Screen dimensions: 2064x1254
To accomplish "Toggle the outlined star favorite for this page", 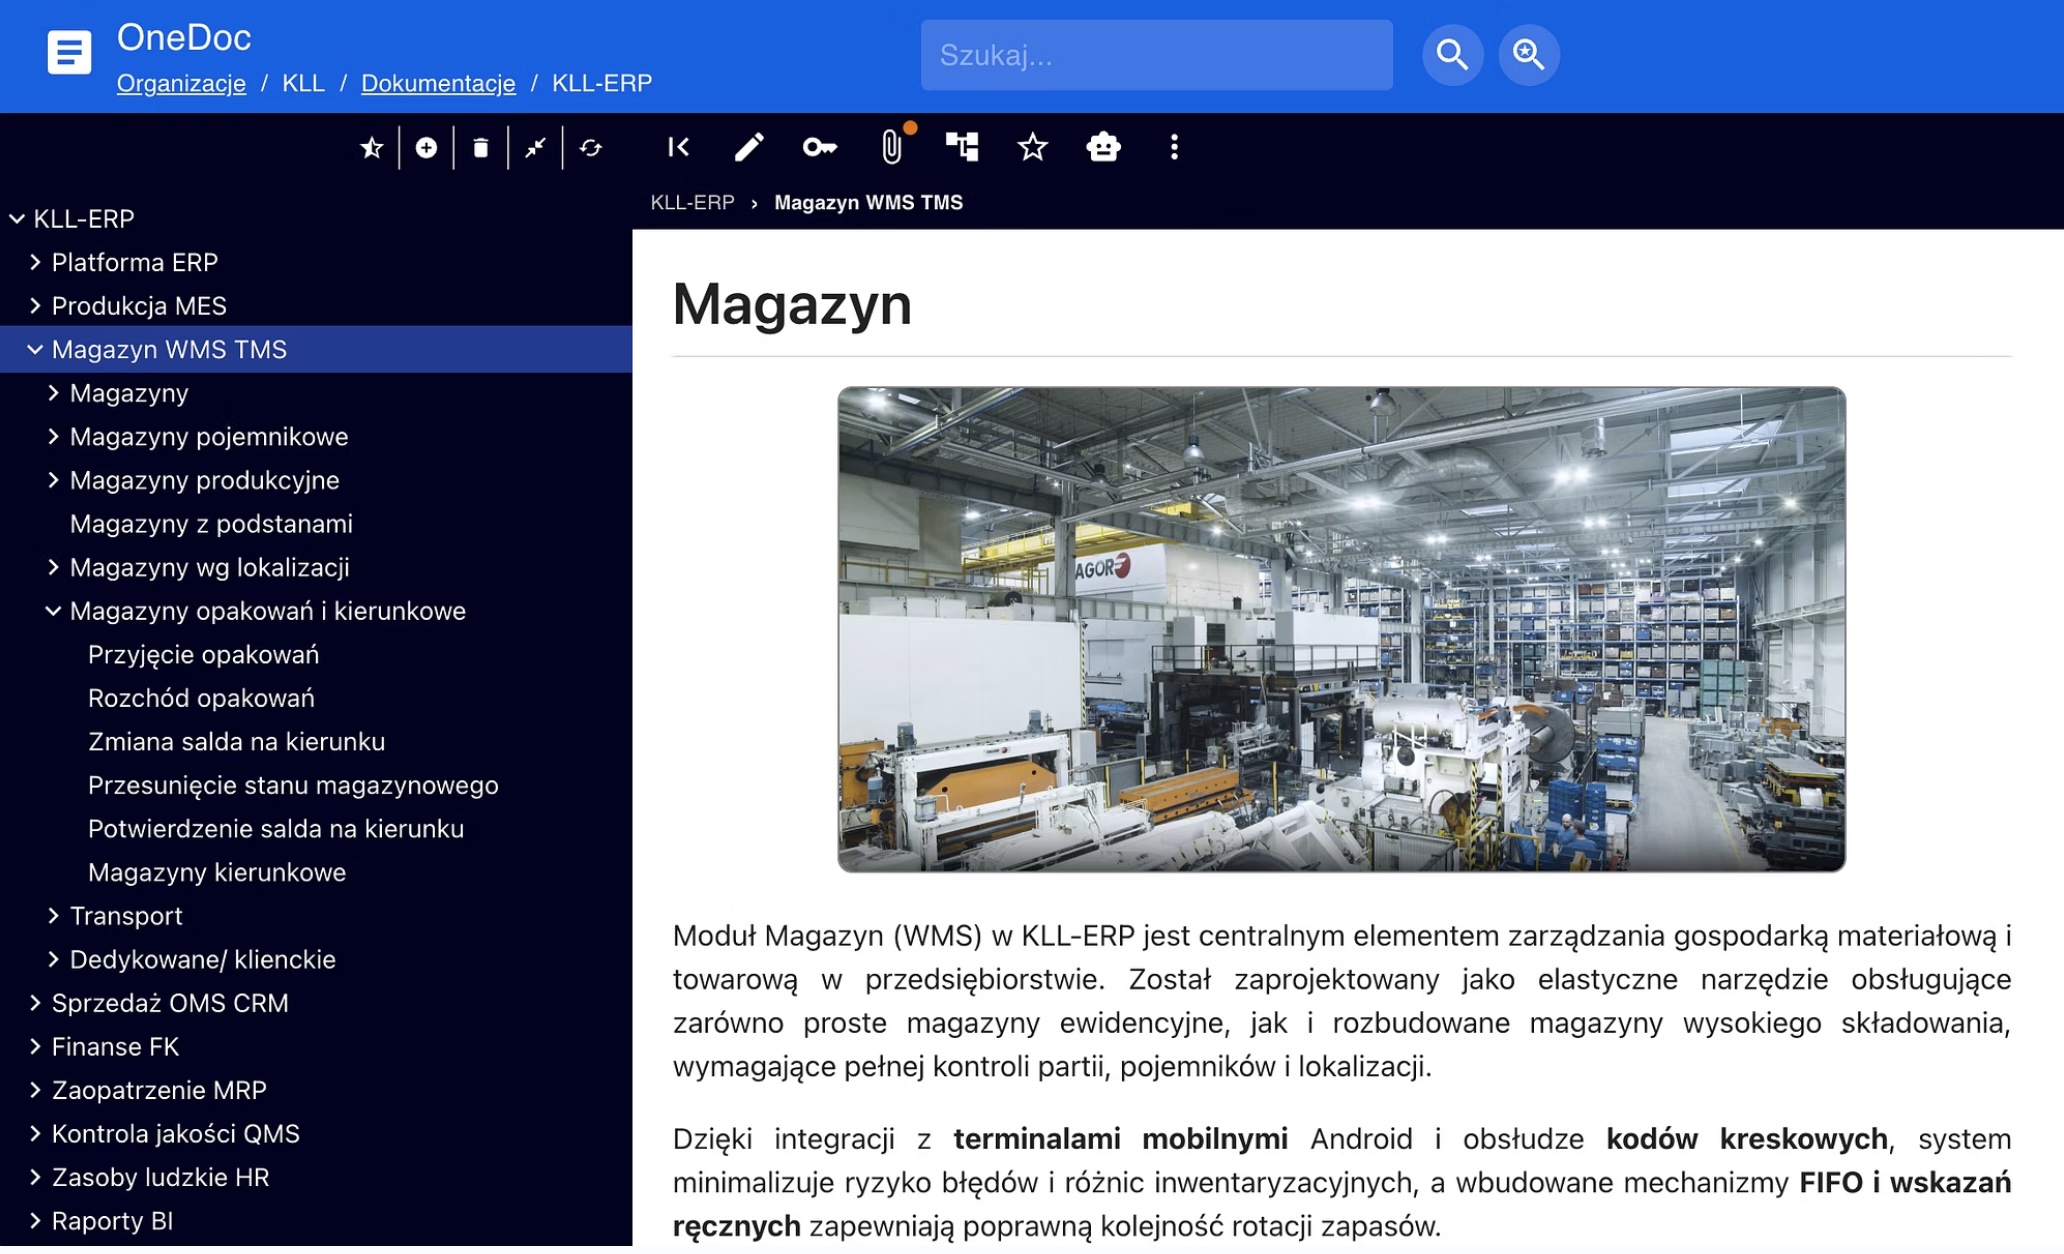I will [x=1032, y=148].
